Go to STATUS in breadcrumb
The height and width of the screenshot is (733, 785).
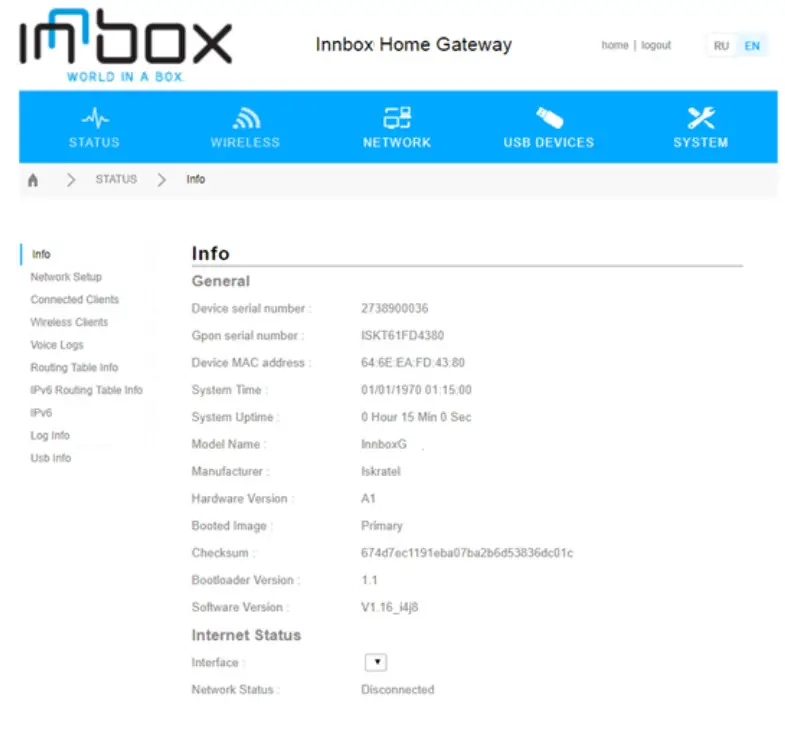coord(116,179)
